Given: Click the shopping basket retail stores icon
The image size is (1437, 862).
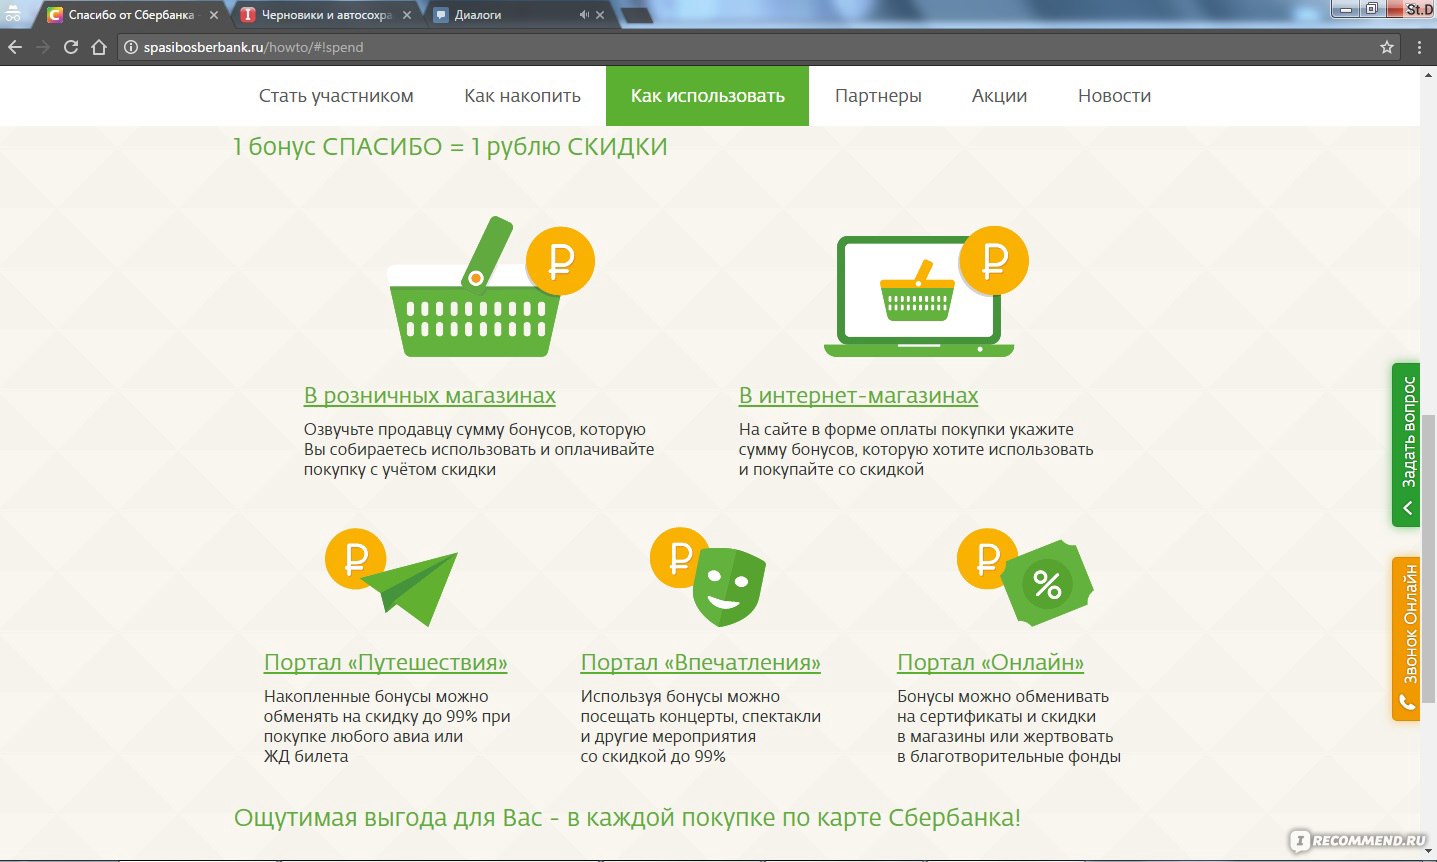Looking at the screenshot, I should 490,288.
